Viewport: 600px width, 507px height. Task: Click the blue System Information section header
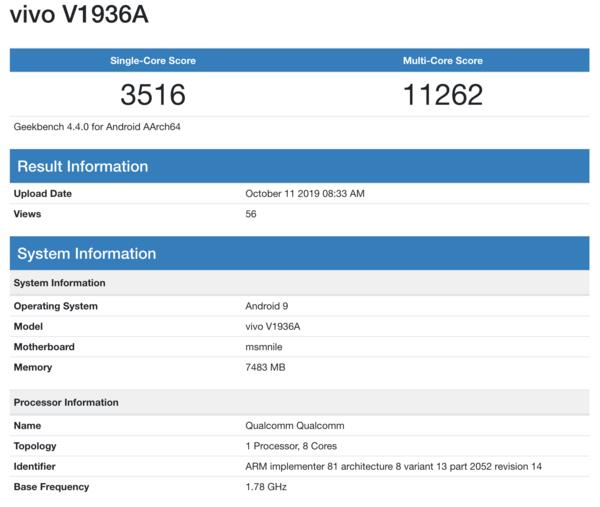[x=87, y=253]
